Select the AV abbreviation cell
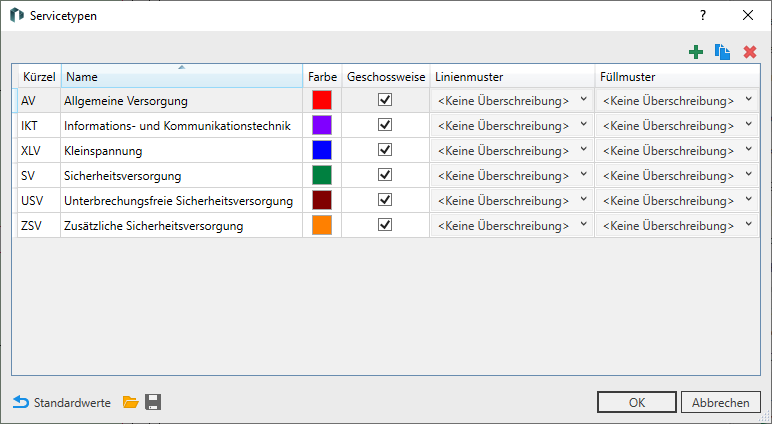The height and width of the screenshot is (424, 772). [39, 100]
